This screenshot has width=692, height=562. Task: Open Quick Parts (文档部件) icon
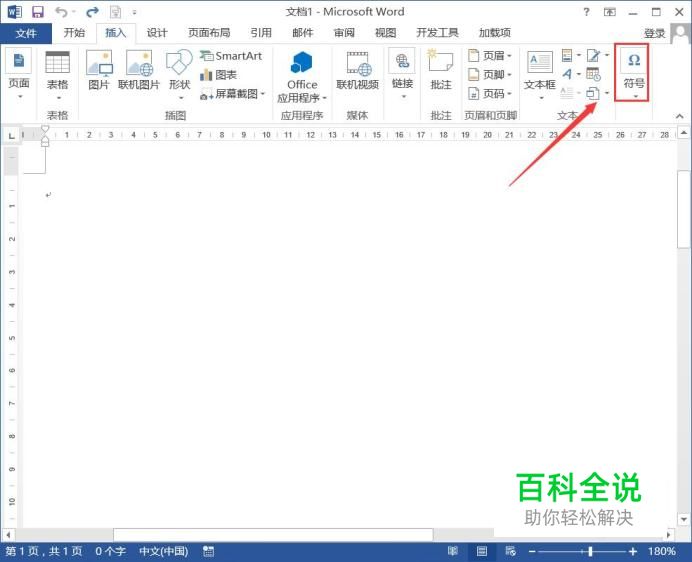tap(567, 56)
